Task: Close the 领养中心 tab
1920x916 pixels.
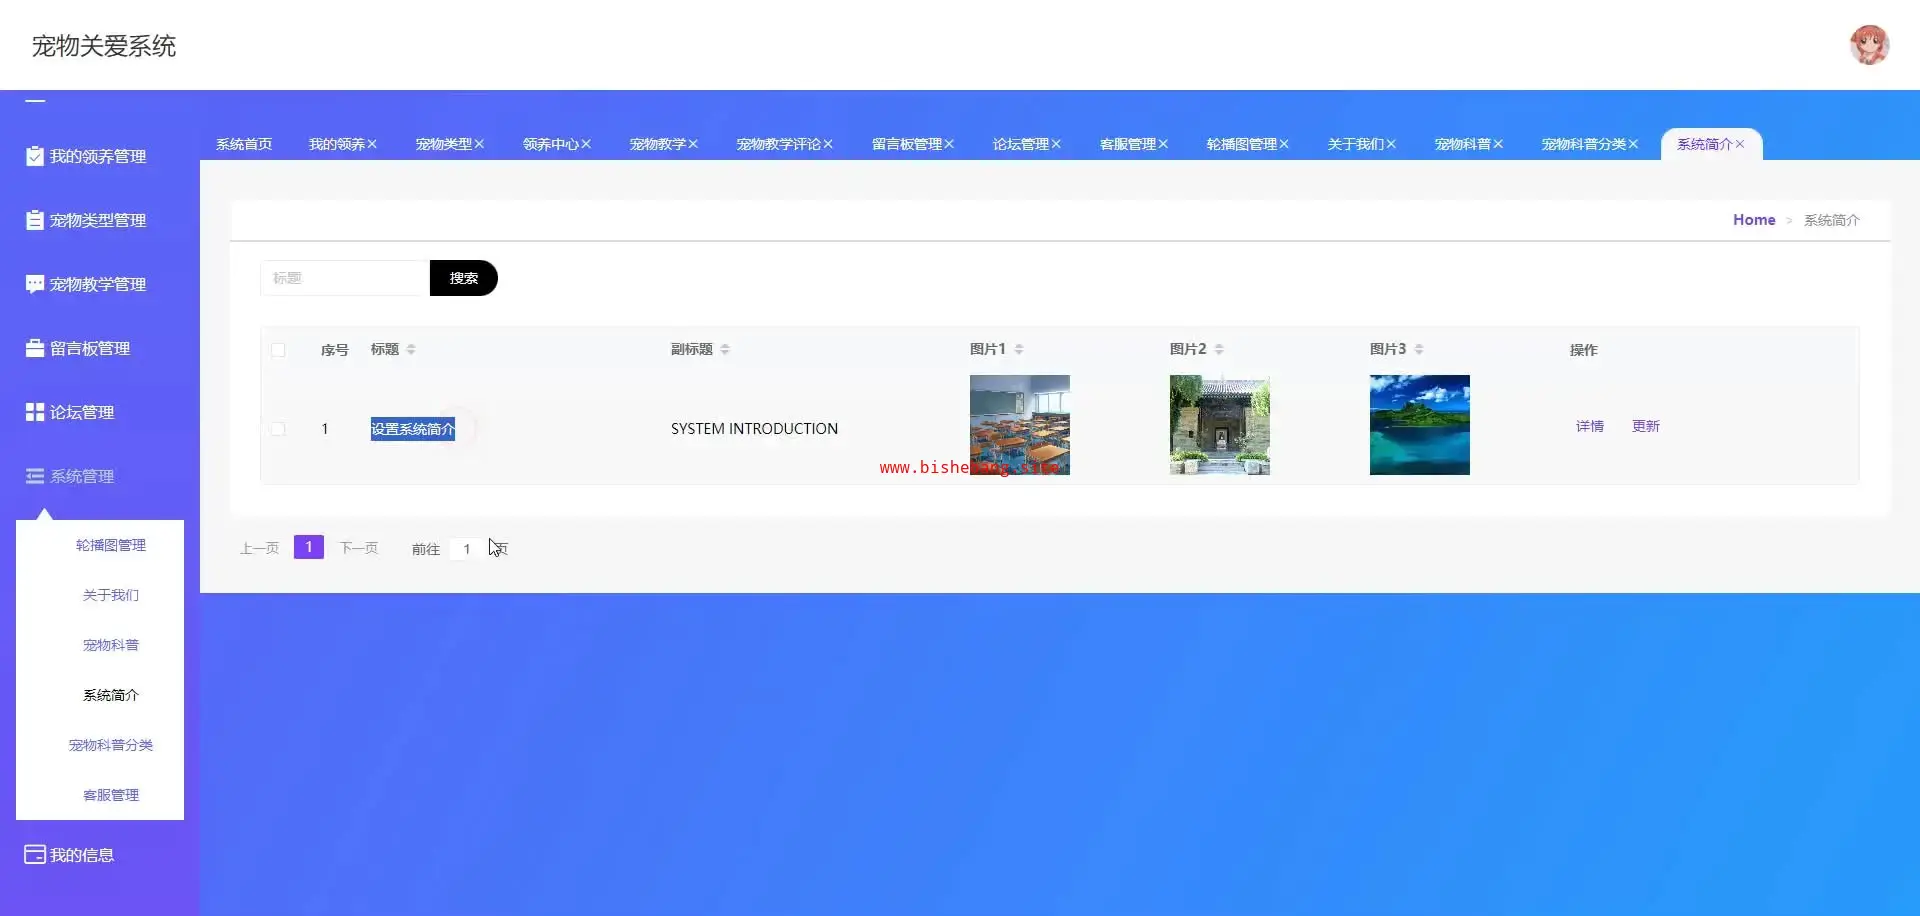Action: pyautogui.click(x=586, y=144)
